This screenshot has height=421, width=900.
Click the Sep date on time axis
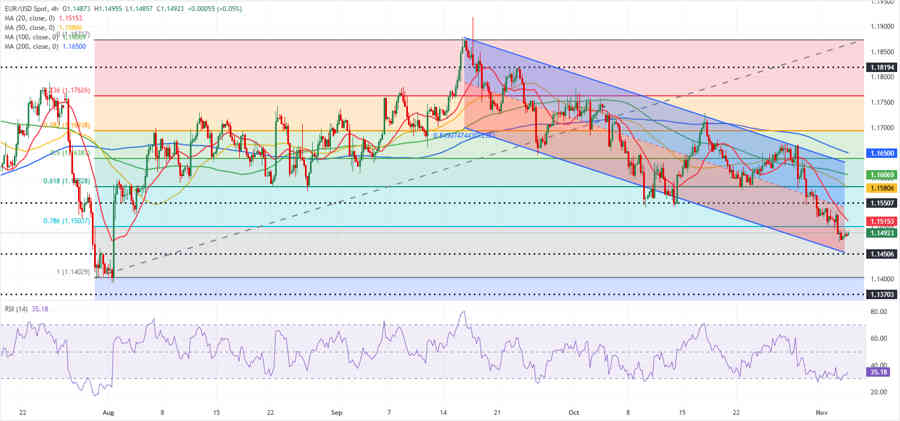point(337,411)
